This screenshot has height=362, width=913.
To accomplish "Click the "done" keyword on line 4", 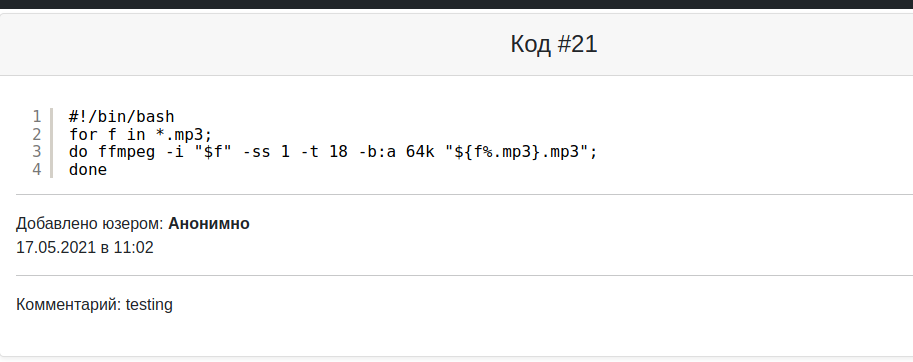I will point(88,170).
